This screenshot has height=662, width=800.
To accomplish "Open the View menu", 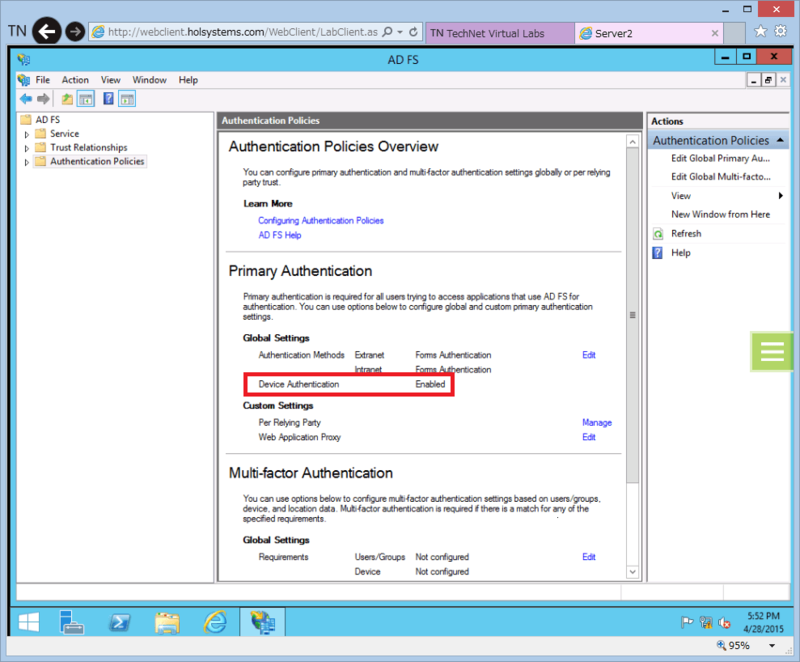I will click(110, 80).
